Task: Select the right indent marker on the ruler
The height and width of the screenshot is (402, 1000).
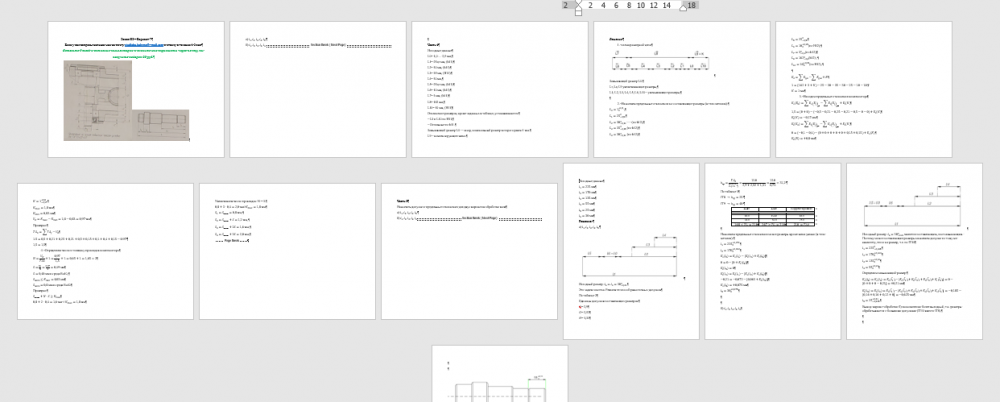Action: click(683, 8)
